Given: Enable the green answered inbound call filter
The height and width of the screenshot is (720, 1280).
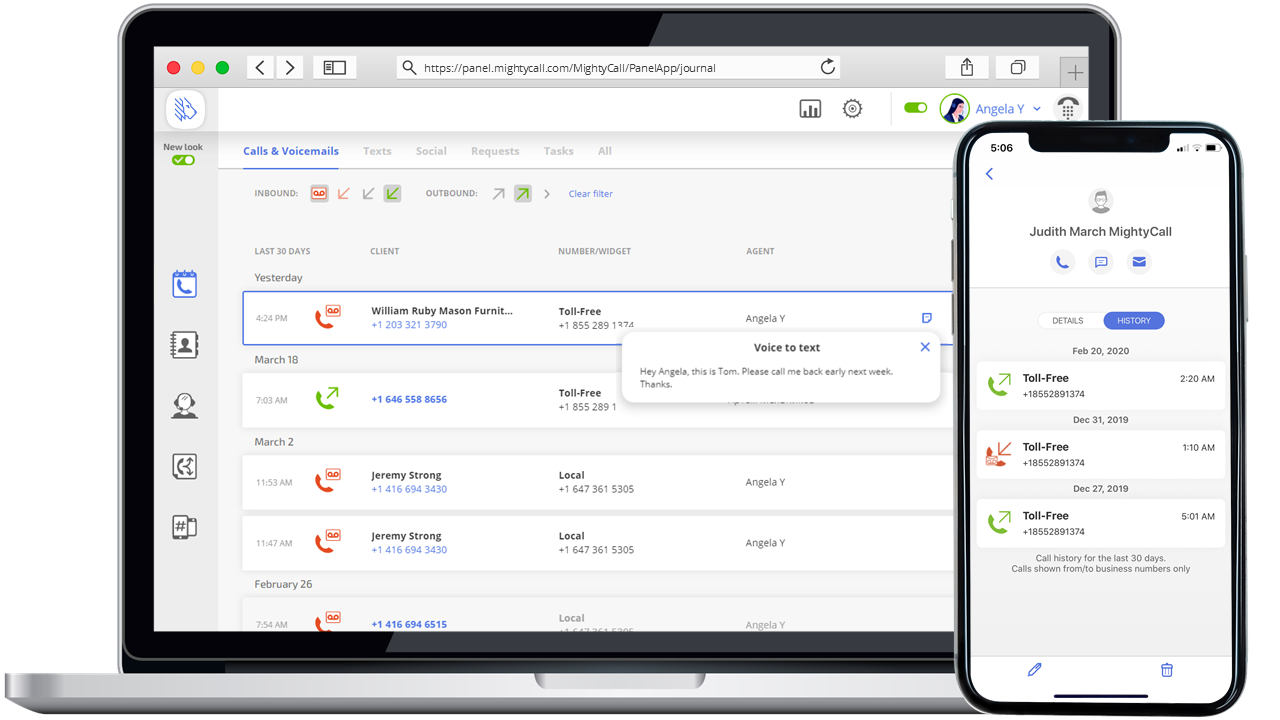Looking at the screenshot, I should [392, 193].
